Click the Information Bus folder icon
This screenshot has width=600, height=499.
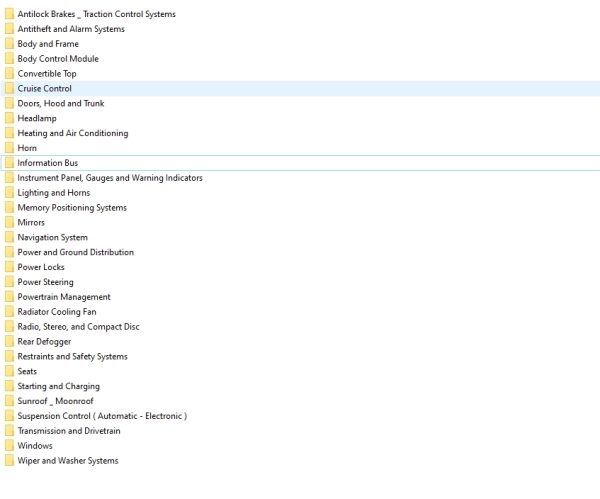[x=10, y=163]
